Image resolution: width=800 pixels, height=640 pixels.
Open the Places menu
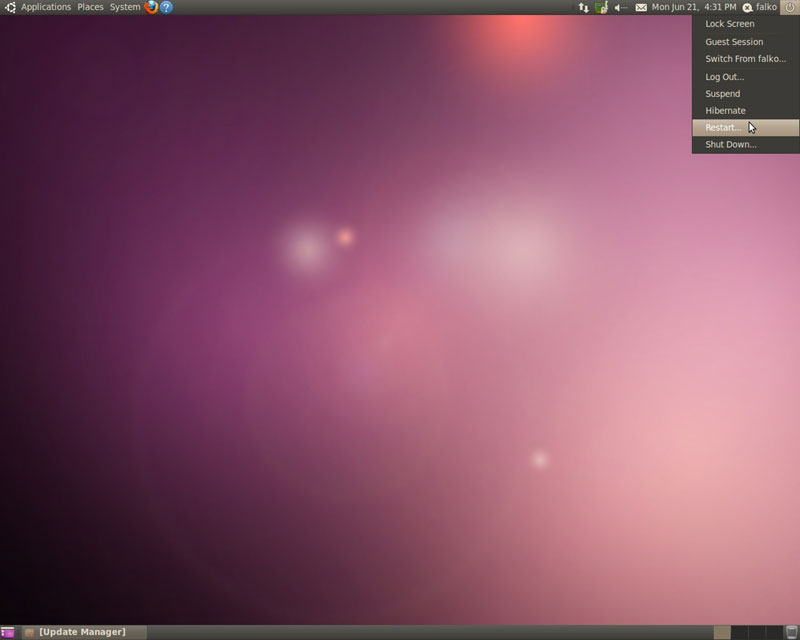coord(90,7)
